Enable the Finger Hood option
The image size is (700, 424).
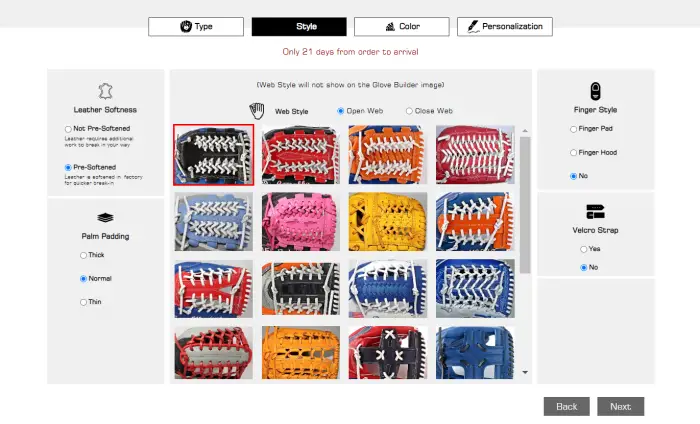tap(573, 153)
